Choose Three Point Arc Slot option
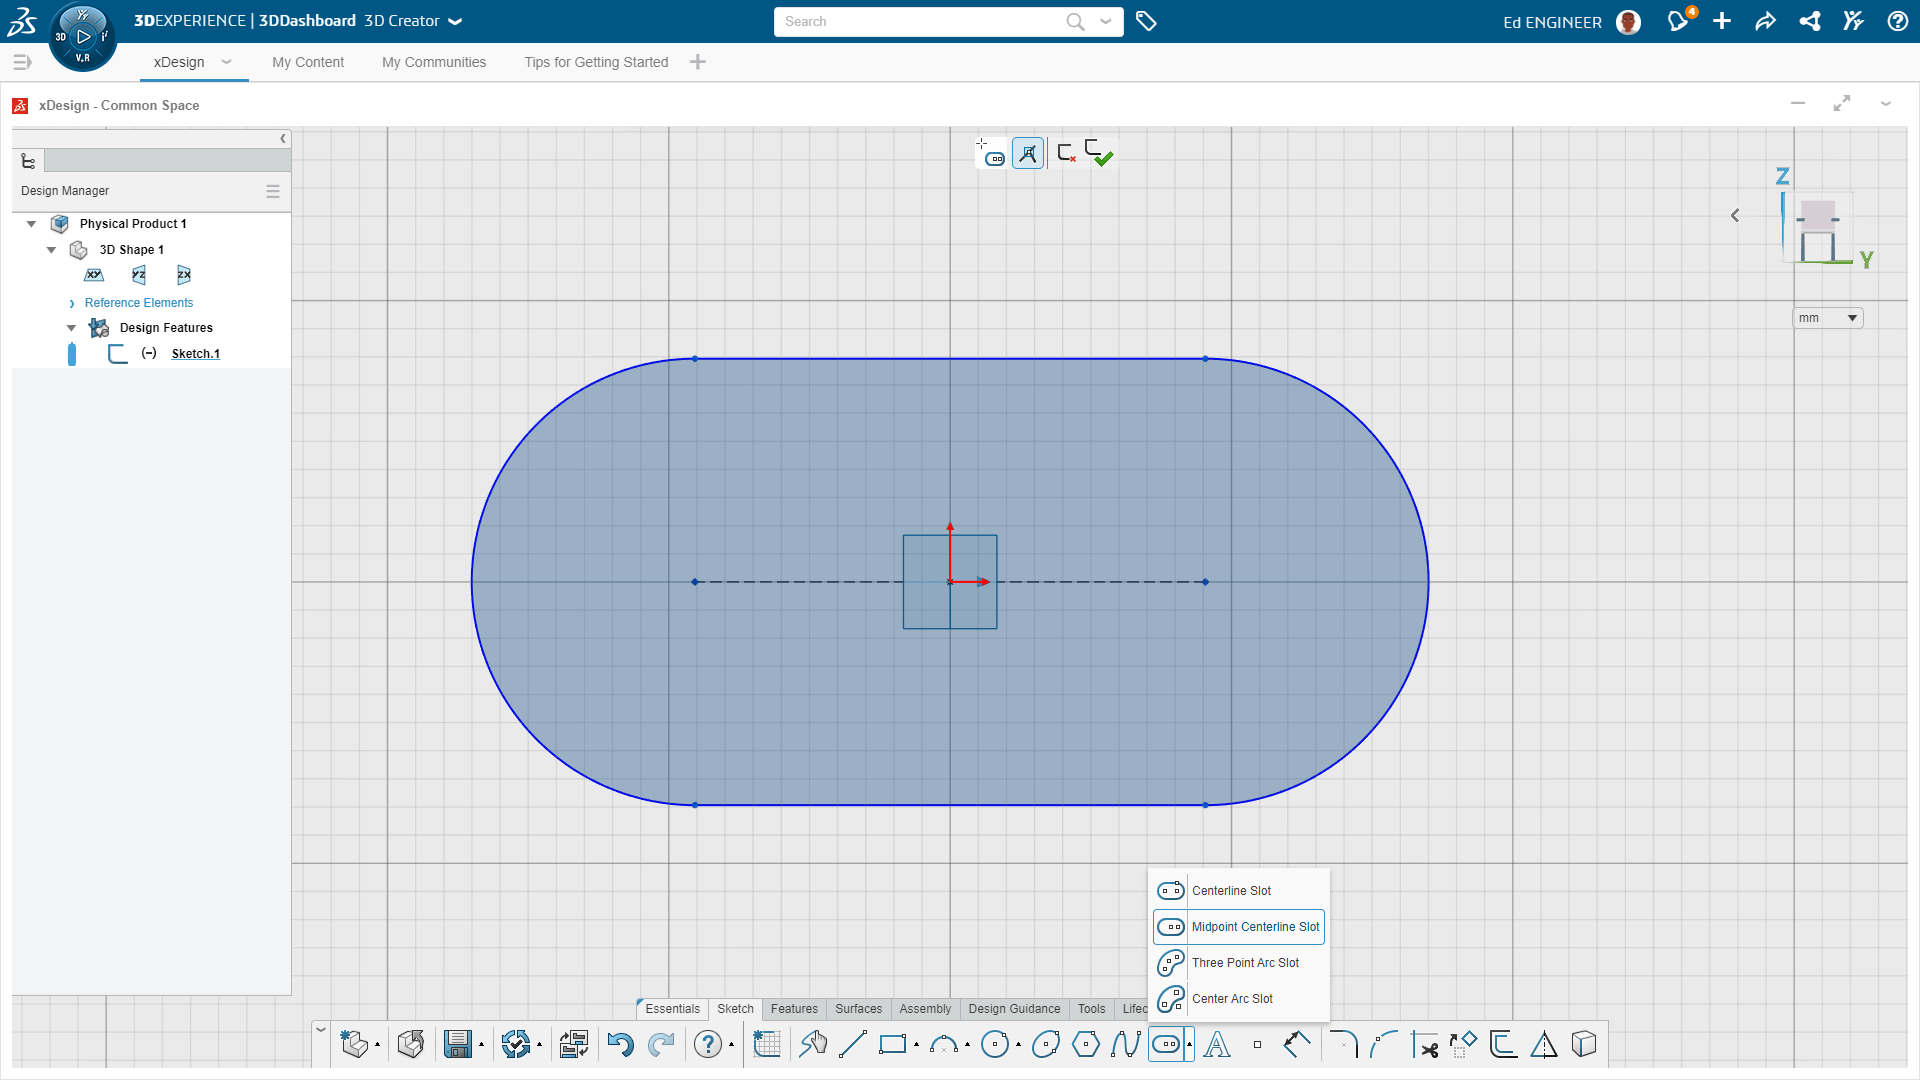The image size is (1920, 1080). point(1239,963)
